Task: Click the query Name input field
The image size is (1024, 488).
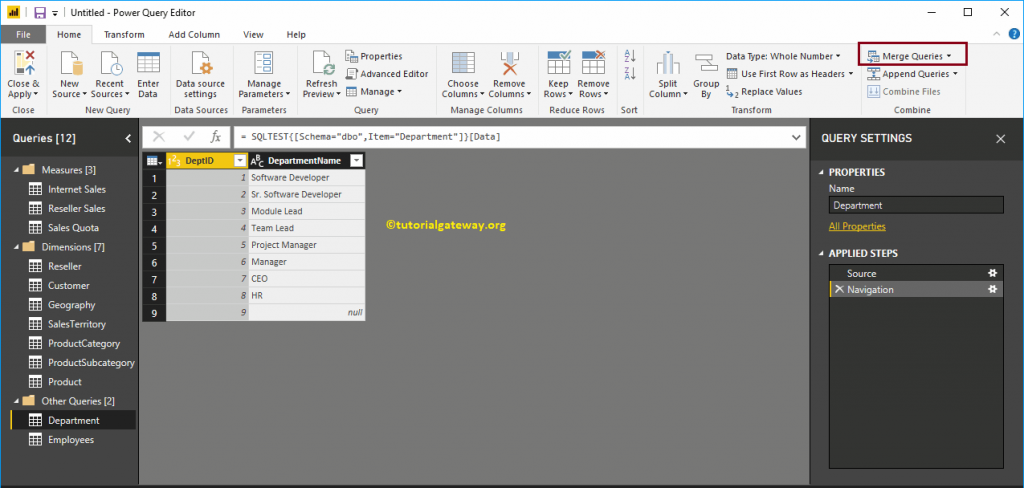Action: tap(916, 205)
